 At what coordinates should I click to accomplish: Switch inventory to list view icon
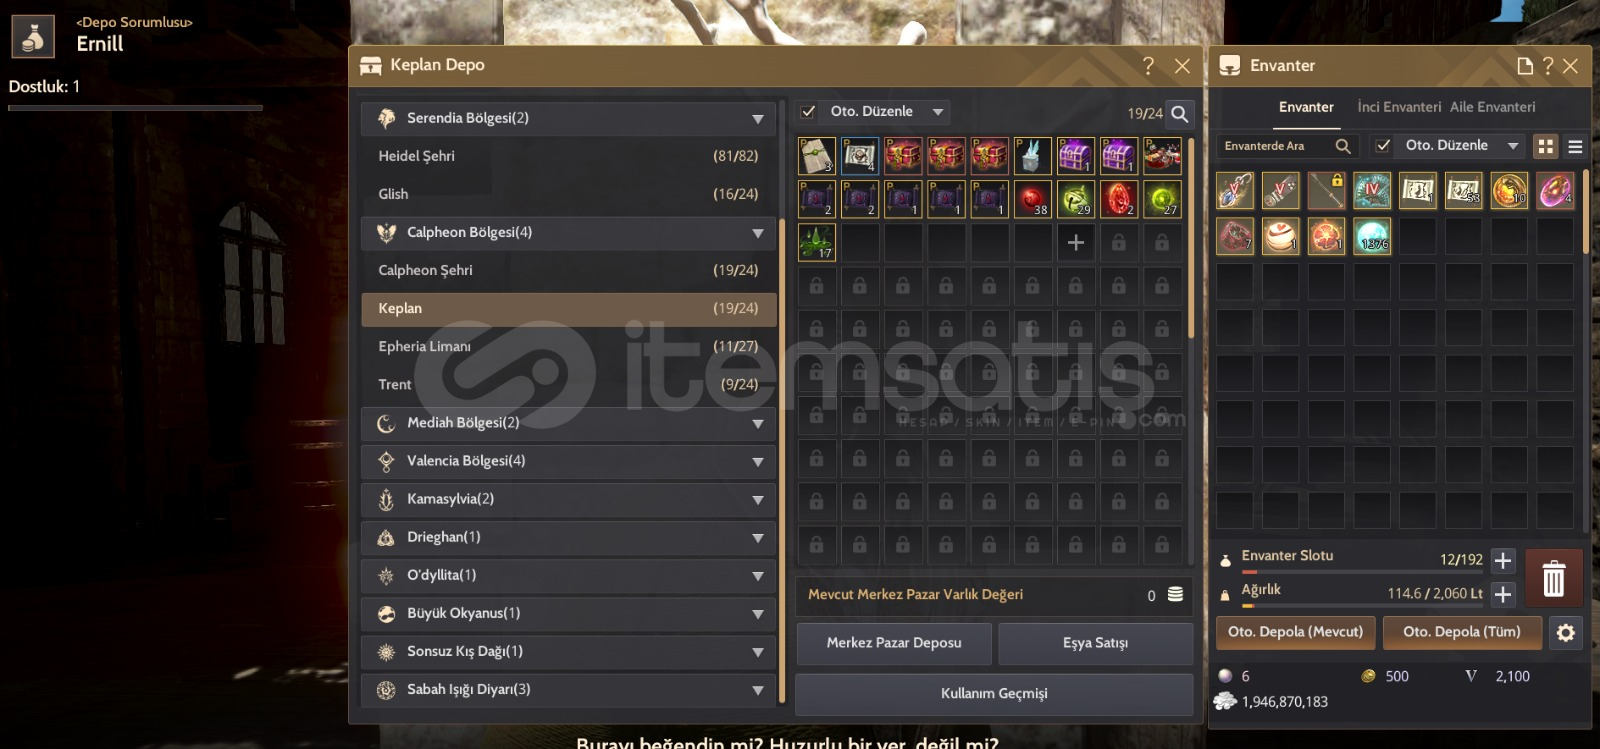(1575, 146)
